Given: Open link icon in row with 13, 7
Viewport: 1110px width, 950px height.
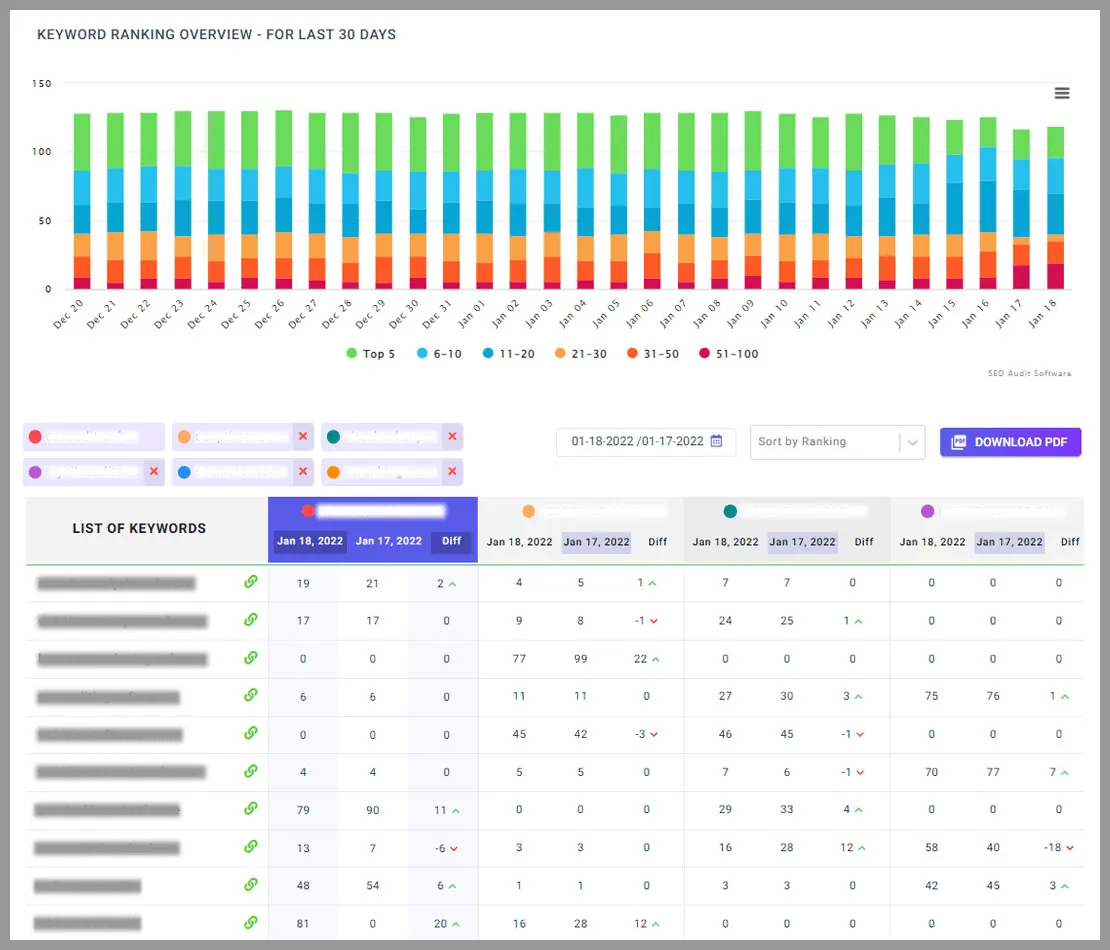Looking at the screenshot, I should click(x=251, y=847).
